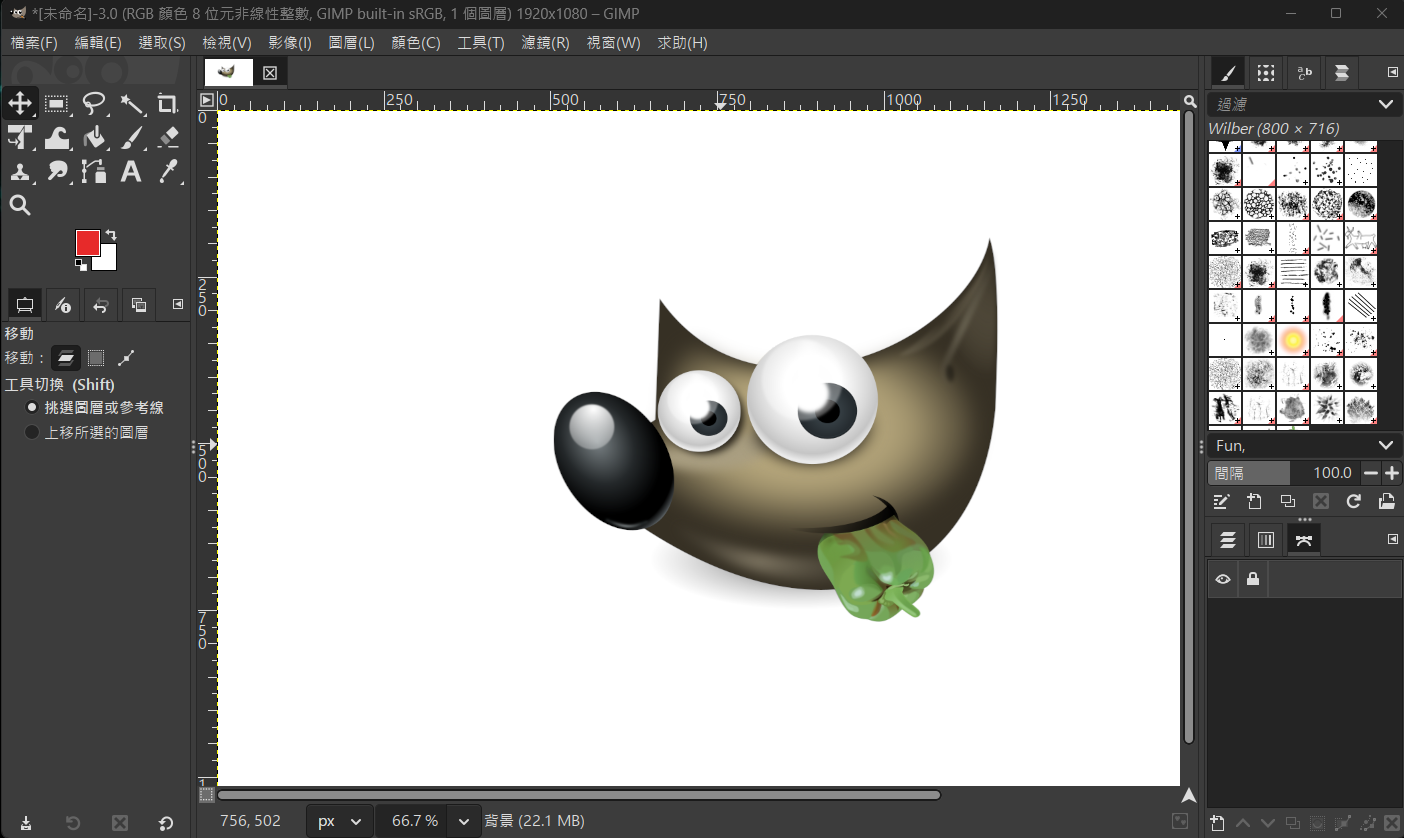Switch to Fonts tab

(x=1304, y=72)
